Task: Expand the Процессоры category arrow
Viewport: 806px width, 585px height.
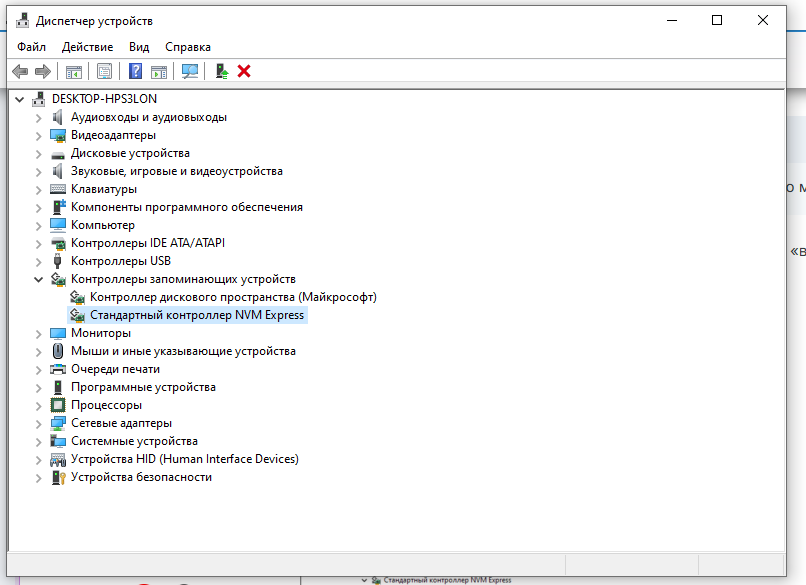Action: pos(39,405)
